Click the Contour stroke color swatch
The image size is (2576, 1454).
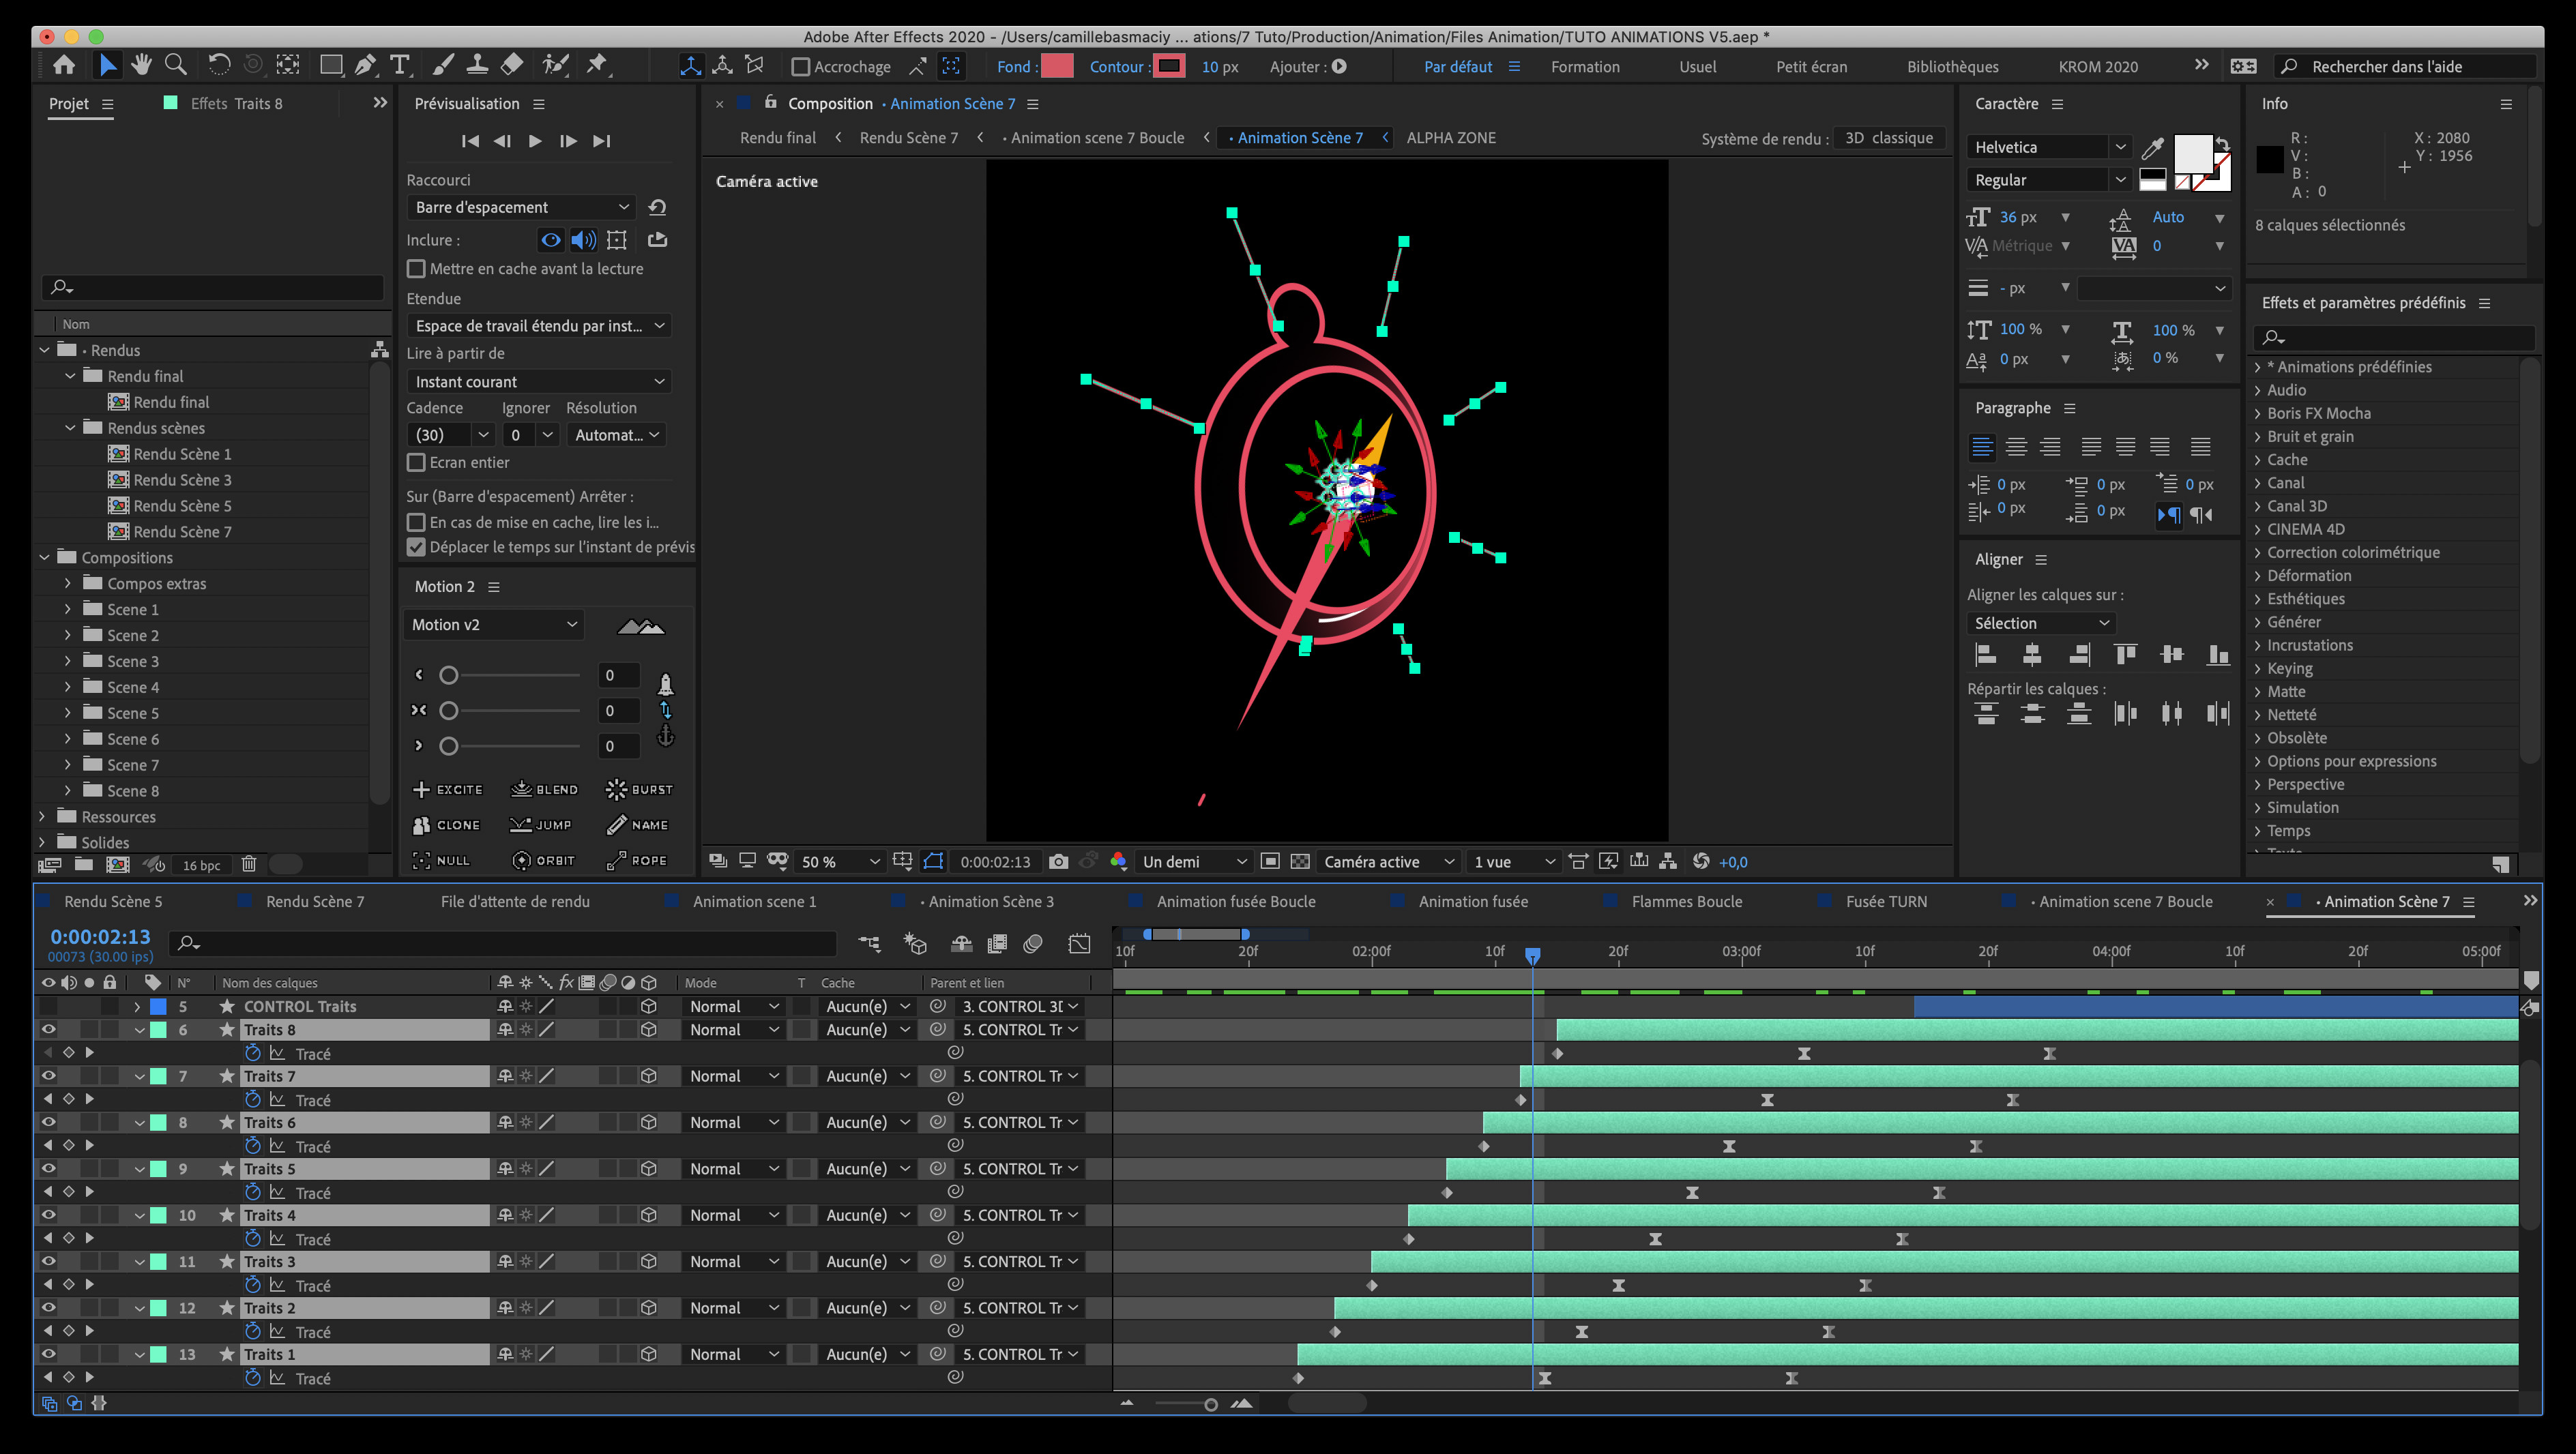1168,66
